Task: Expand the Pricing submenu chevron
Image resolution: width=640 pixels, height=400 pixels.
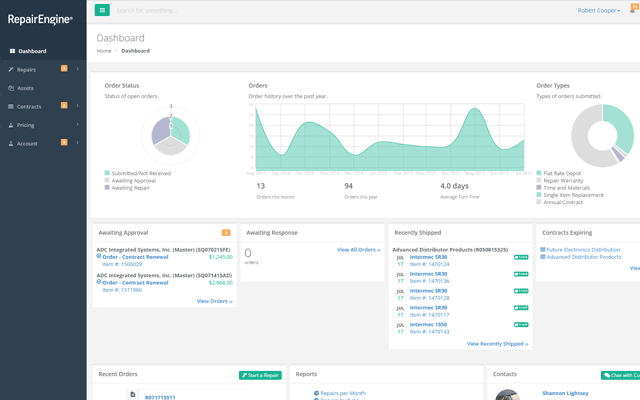Action: 78,124
